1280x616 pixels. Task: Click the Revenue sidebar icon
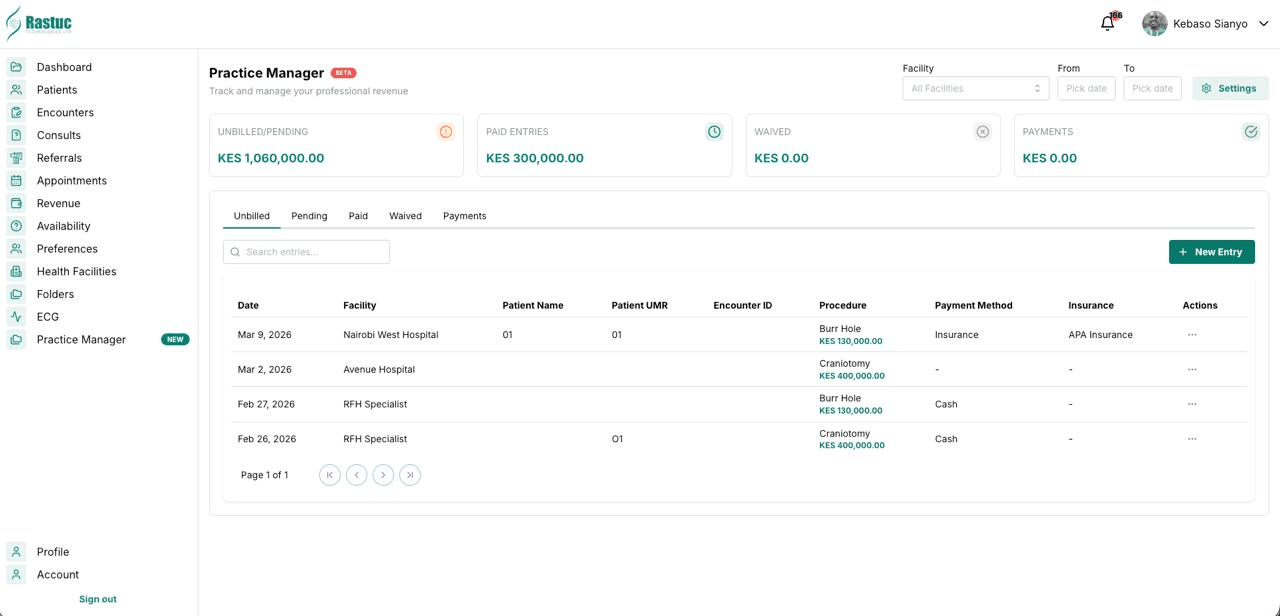click(15, 203)
